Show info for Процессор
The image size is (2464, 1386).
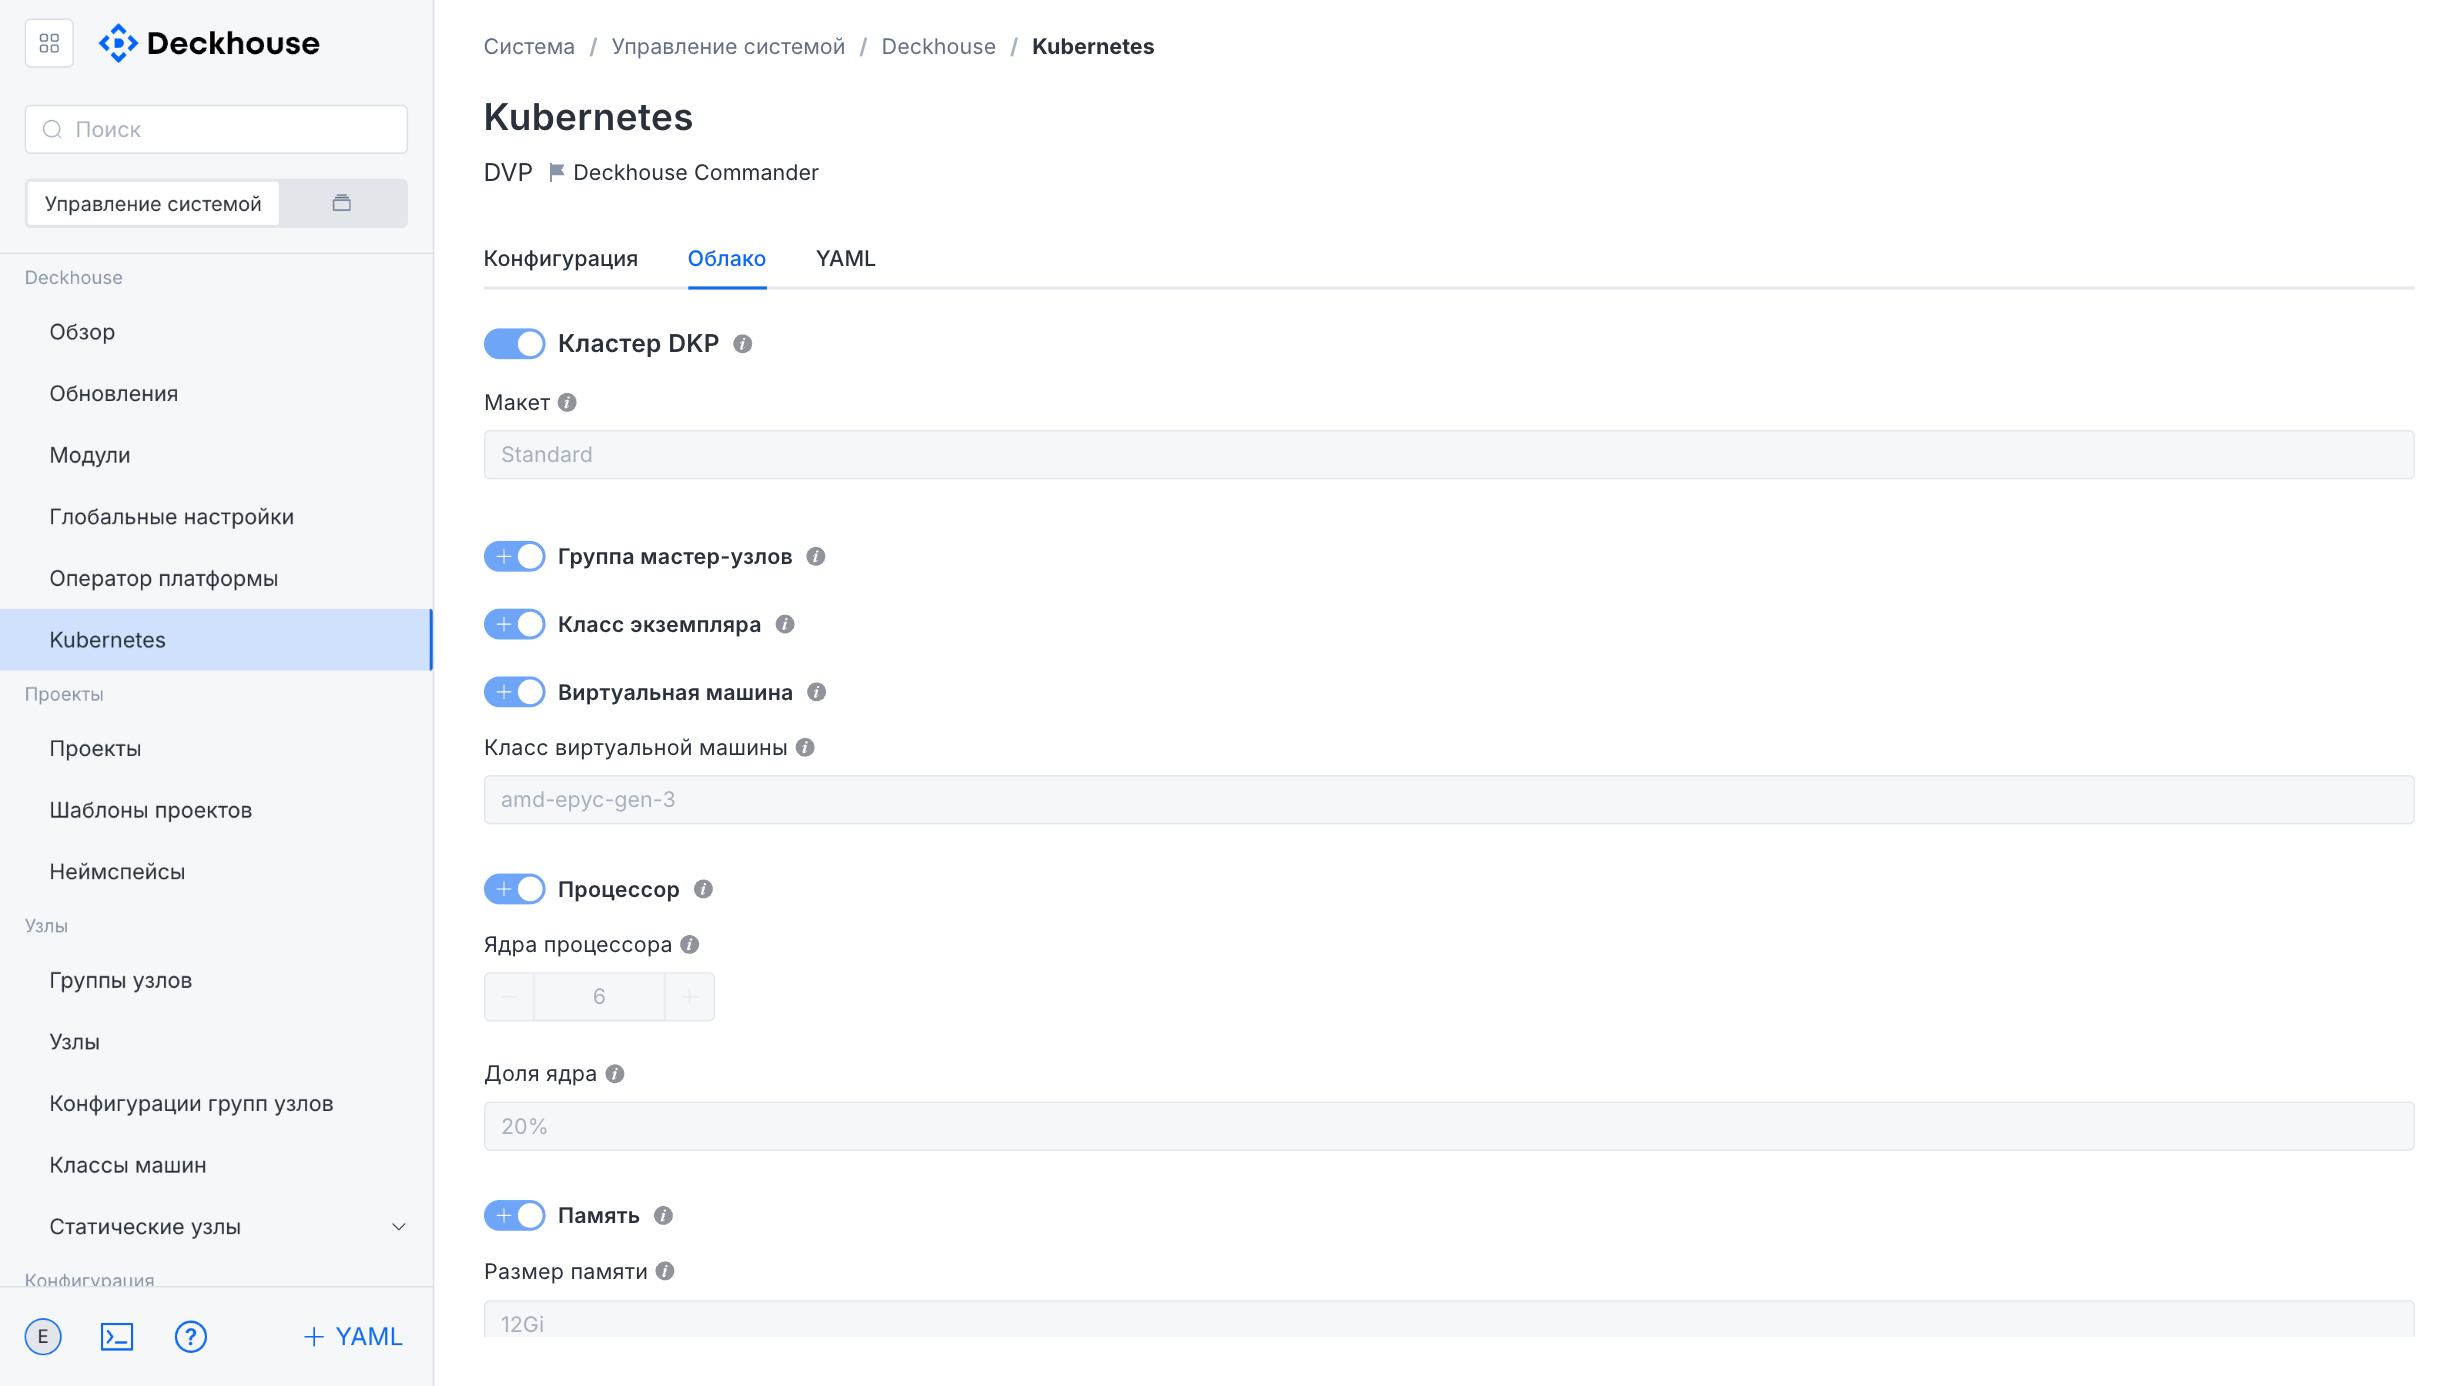click(x=703, y=889)
